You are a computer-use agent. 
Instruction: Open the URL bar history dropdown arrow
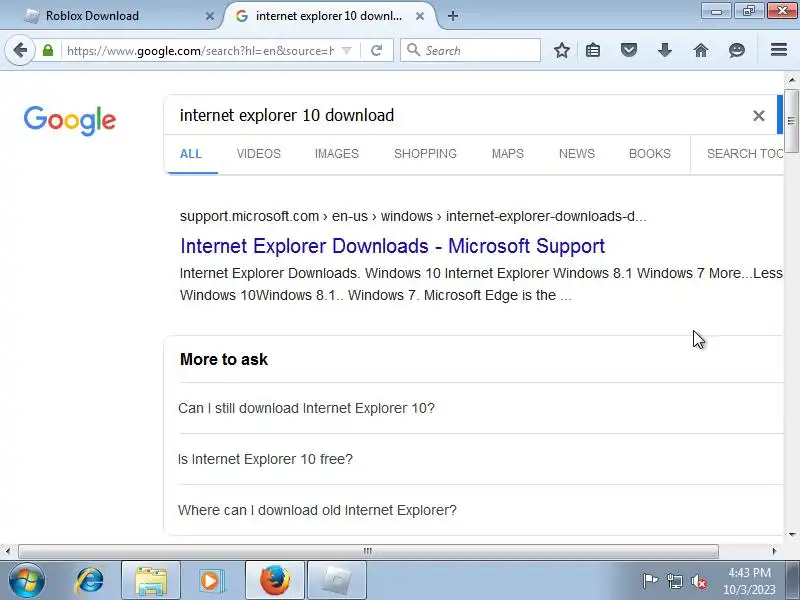tap(346, 50)
